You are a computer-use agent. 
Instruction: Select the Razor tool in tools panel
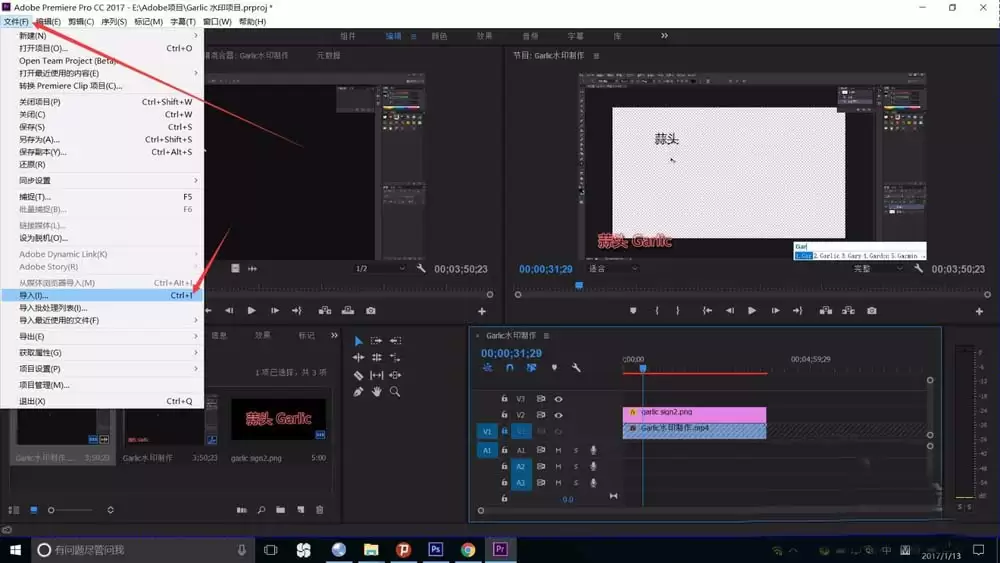tap(358, 375)
